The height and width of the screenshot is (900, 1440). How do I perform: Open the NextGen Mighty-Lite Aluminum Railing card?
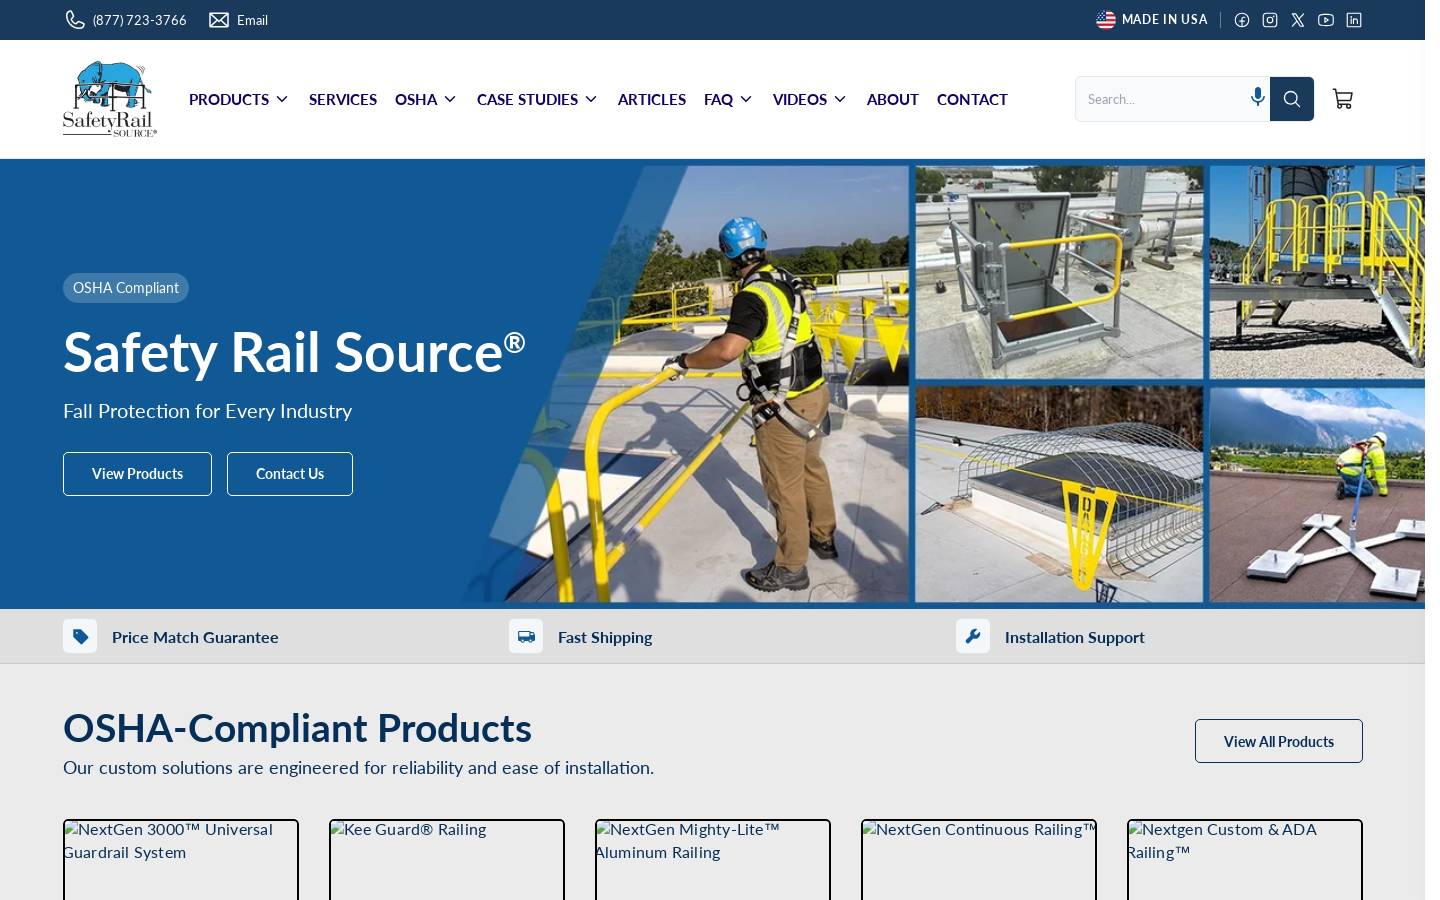(713, 860)
